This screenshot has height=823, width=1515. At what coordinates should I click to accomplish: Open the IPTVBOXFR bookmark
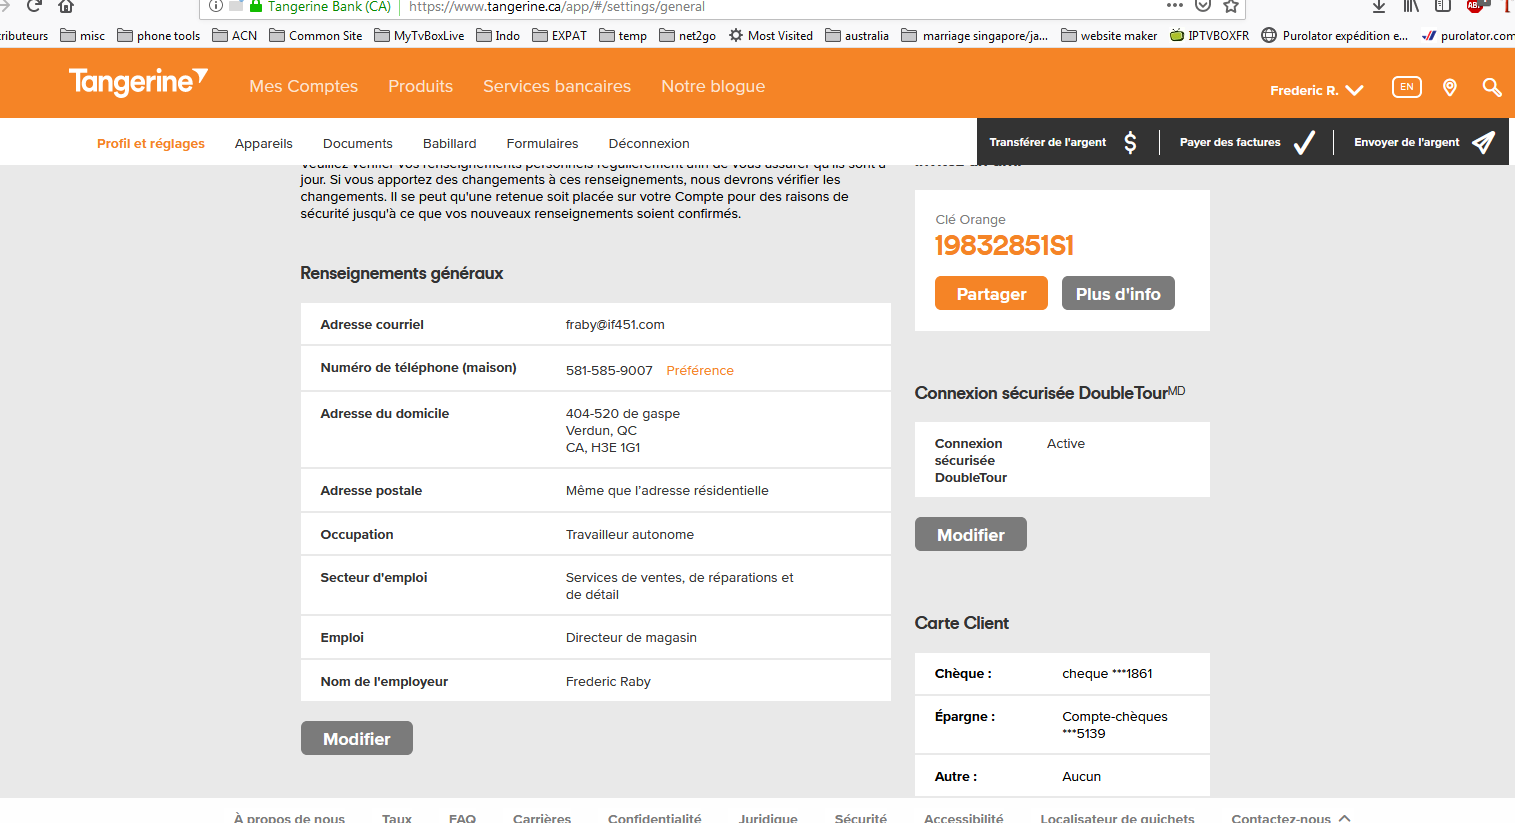1209,35
